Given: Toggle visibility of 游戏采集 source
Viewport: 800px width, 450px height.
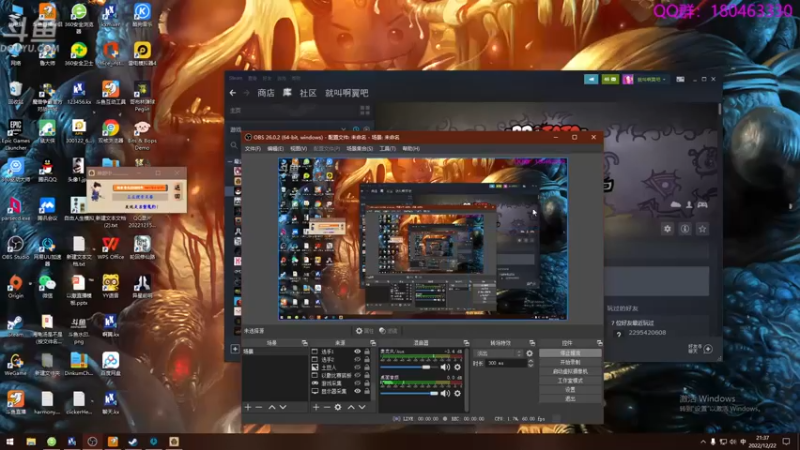Looking at the screenshot, I should click(x=357, y=383).
